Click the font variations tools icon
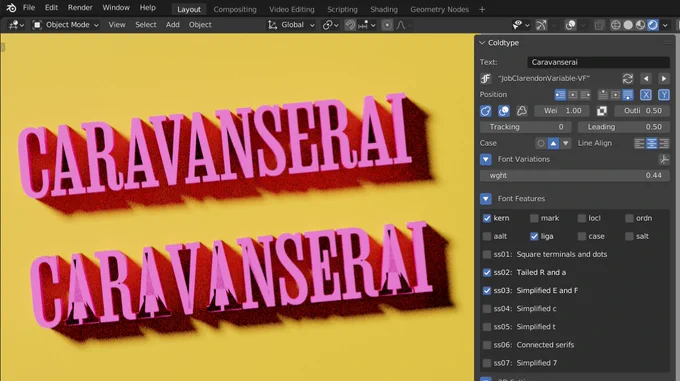 [x=664, y=159]
